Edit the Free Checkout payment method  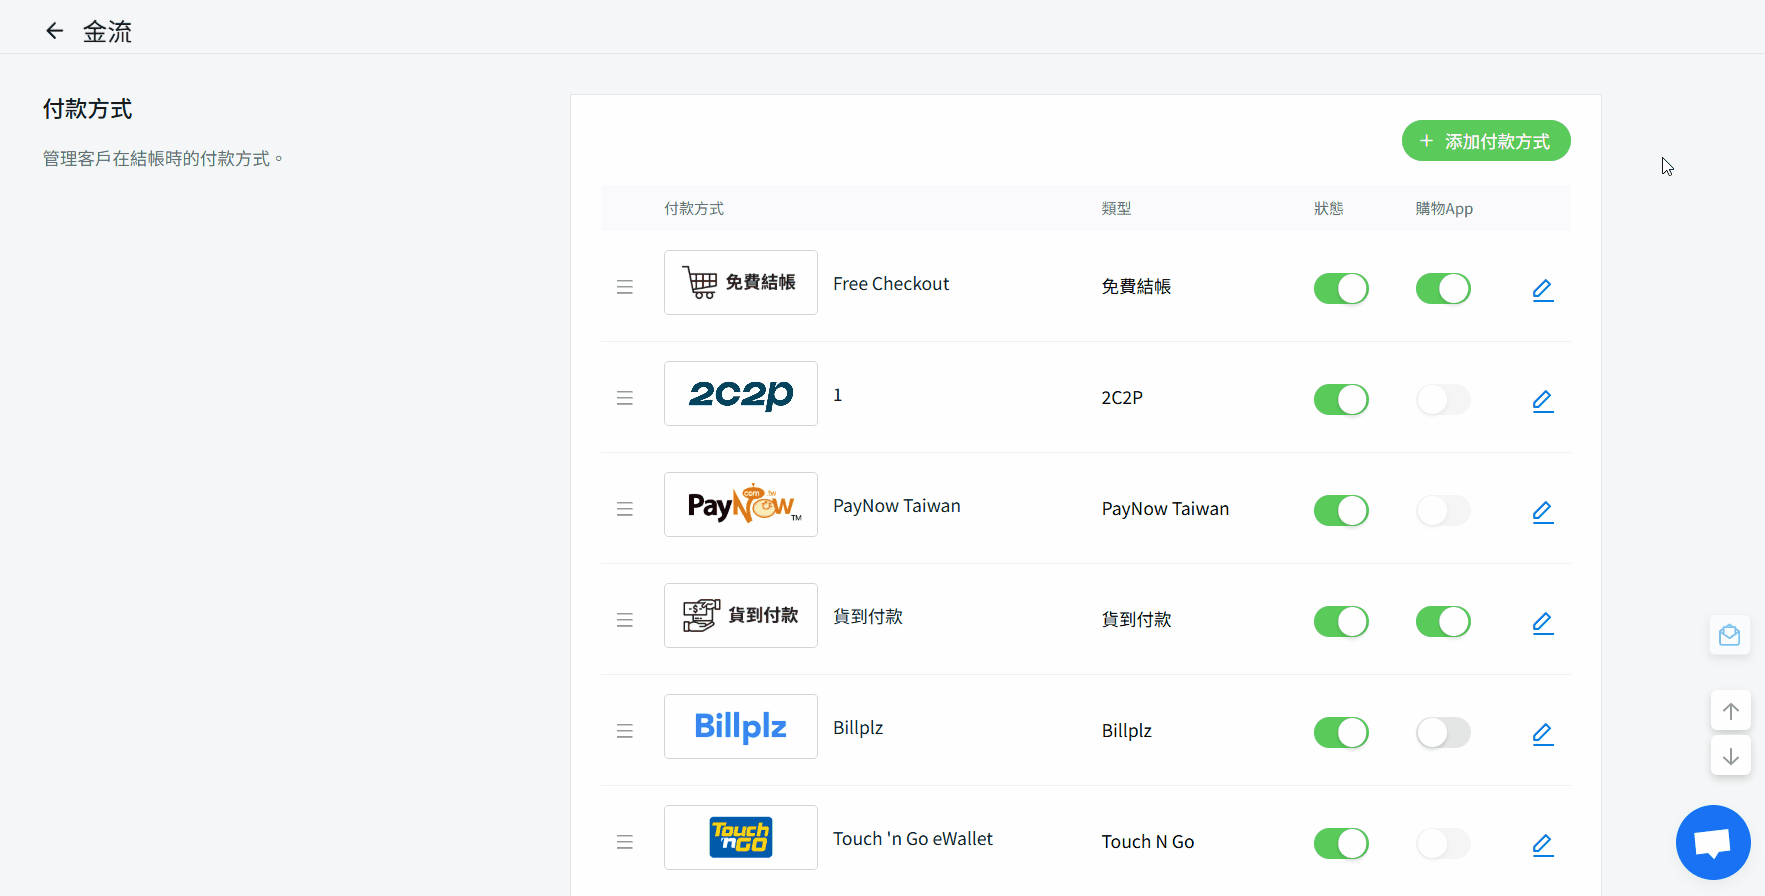pyautogui.click(x=1542, y=290)
